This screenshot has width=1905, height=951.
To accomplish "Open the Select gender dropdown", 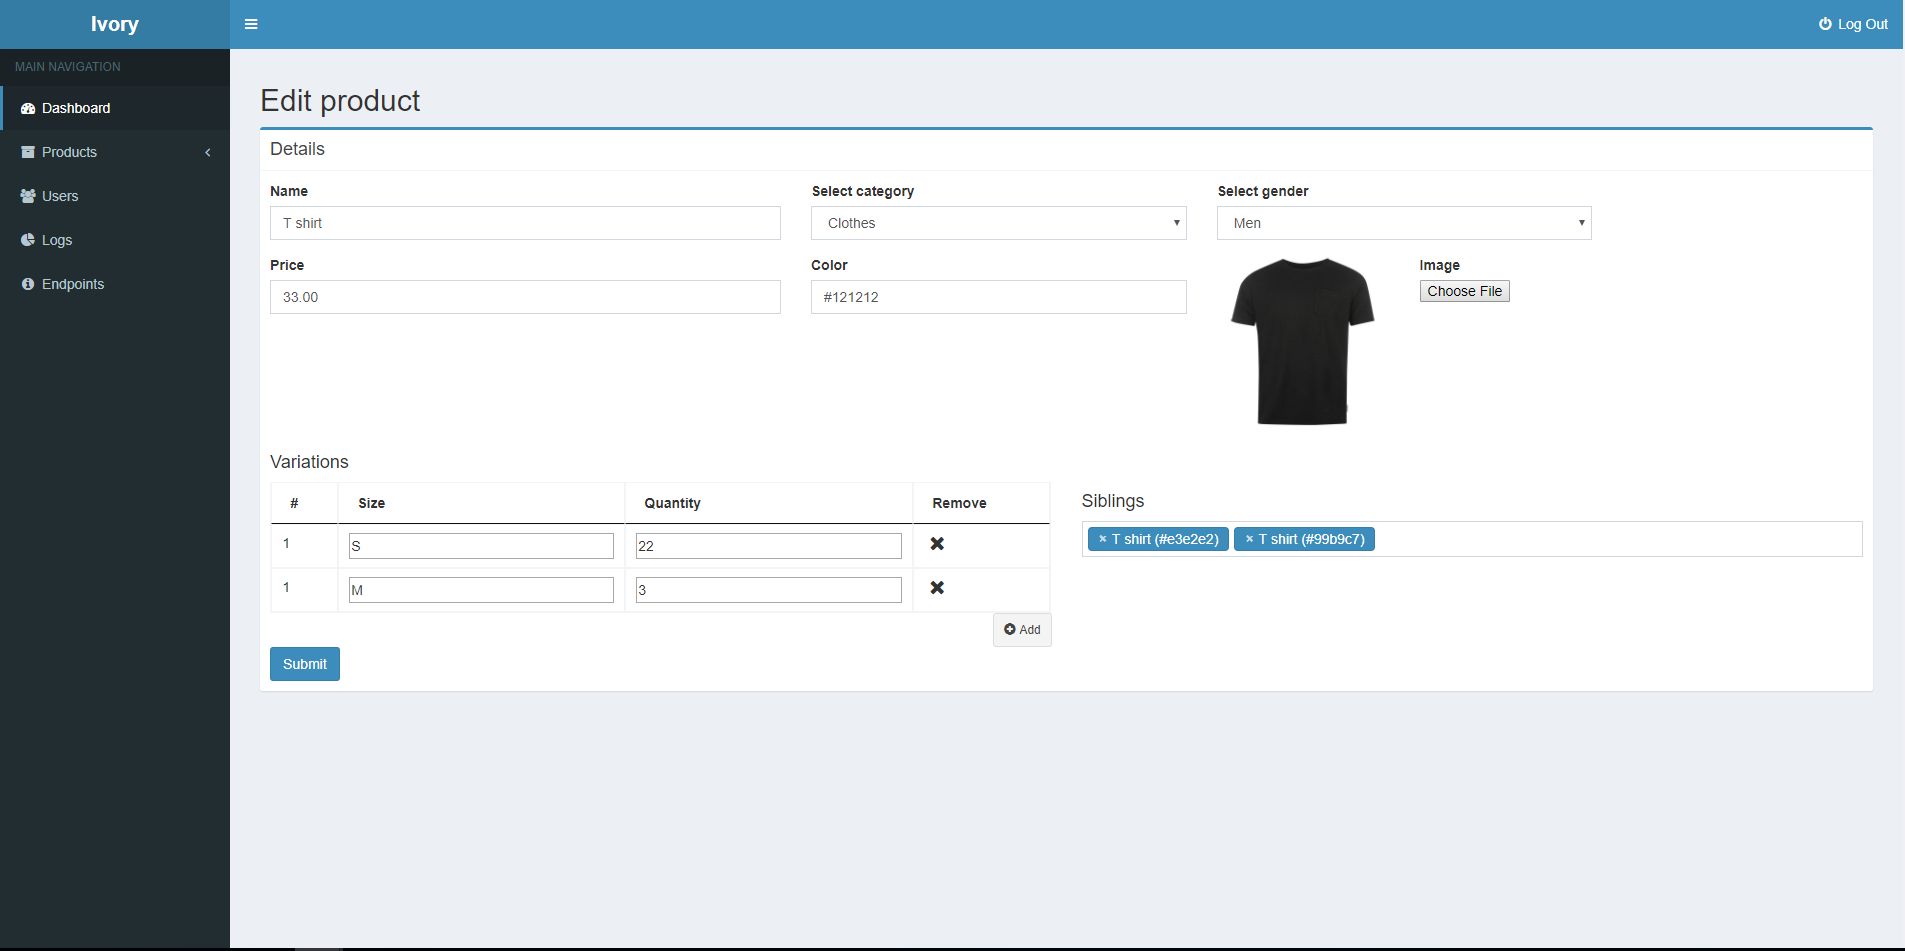I will (1403, 223).
